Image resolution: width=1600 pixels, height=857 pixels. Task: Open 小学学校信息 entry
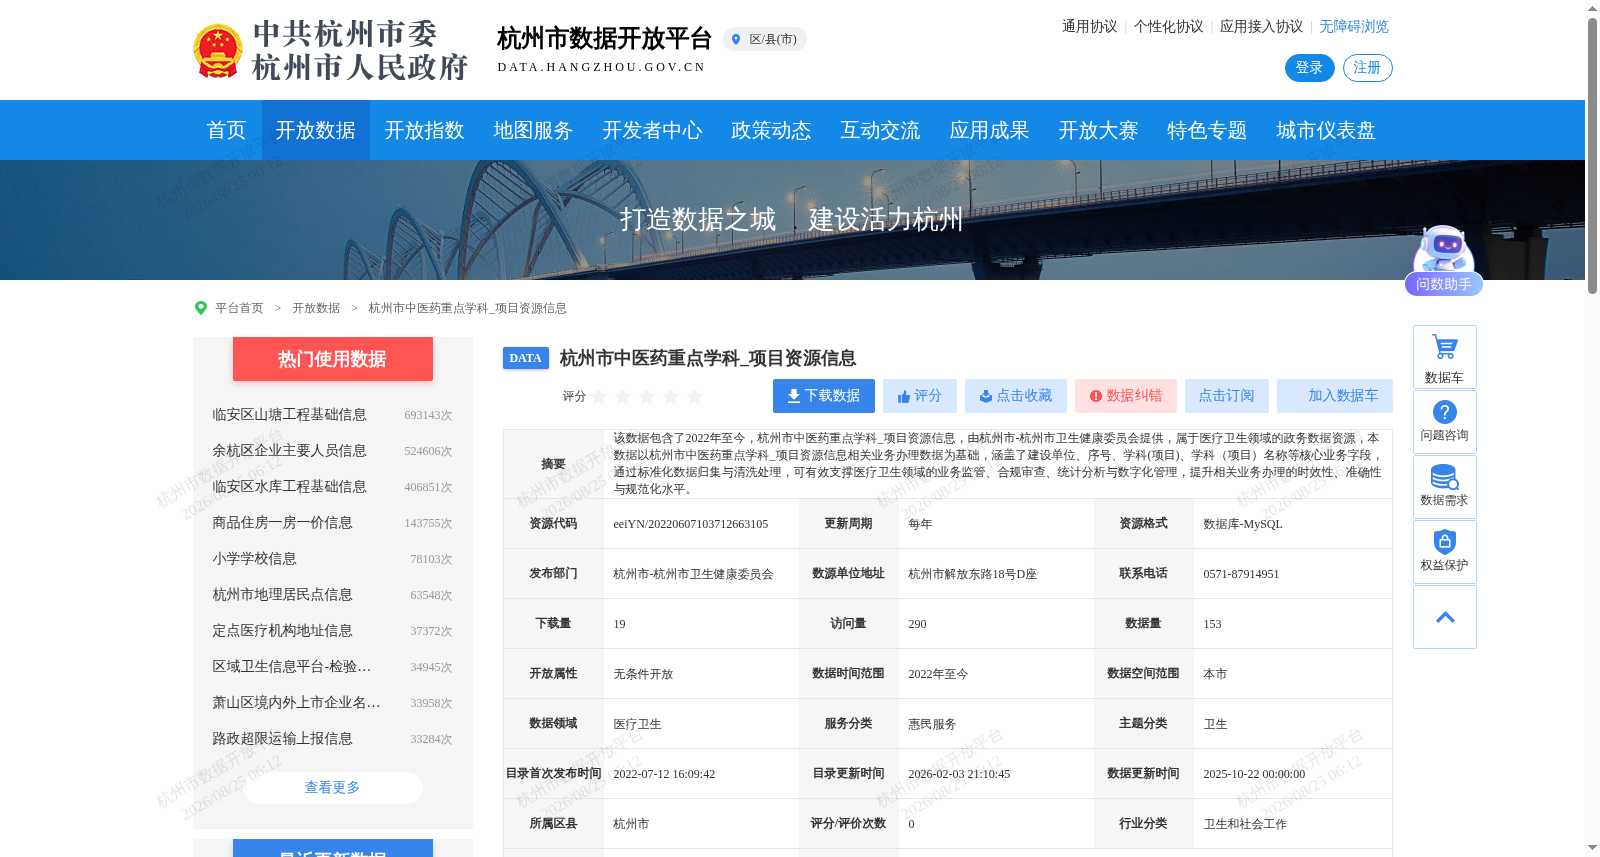pyautogui.click(x=254, y=559)
